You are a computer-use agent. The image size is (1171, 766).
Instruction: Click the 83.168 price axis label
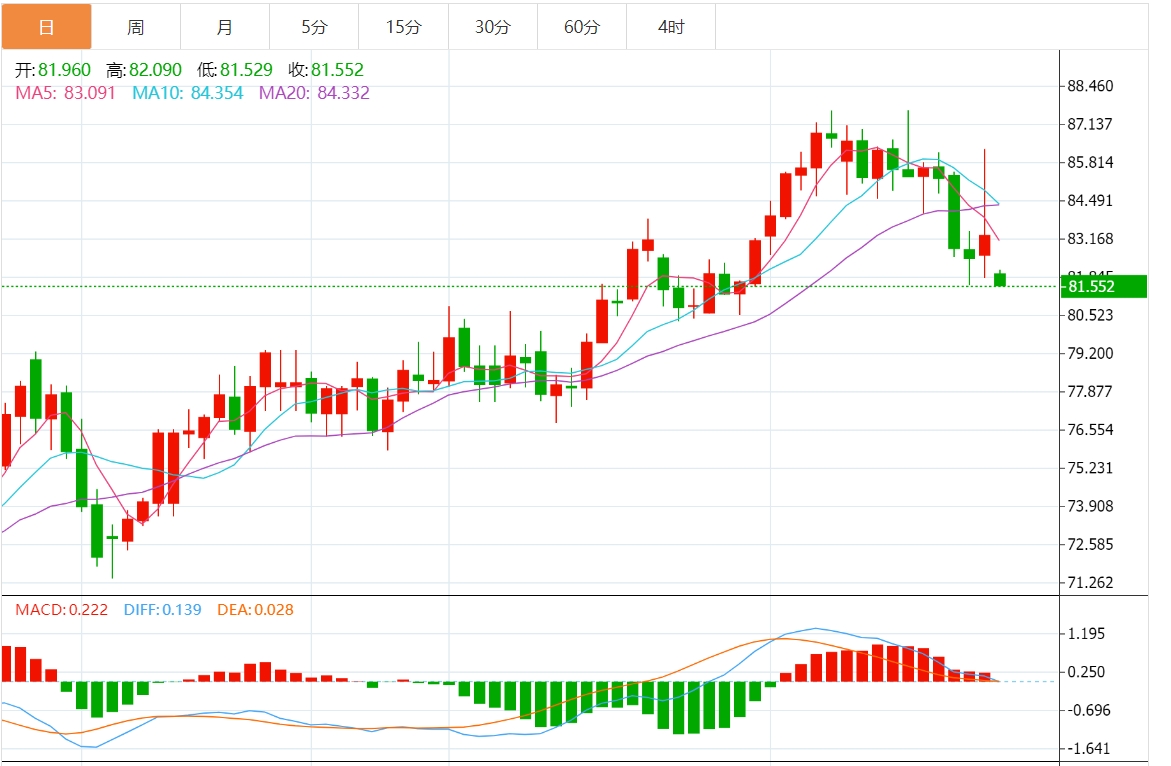(x=1090, y=239)
